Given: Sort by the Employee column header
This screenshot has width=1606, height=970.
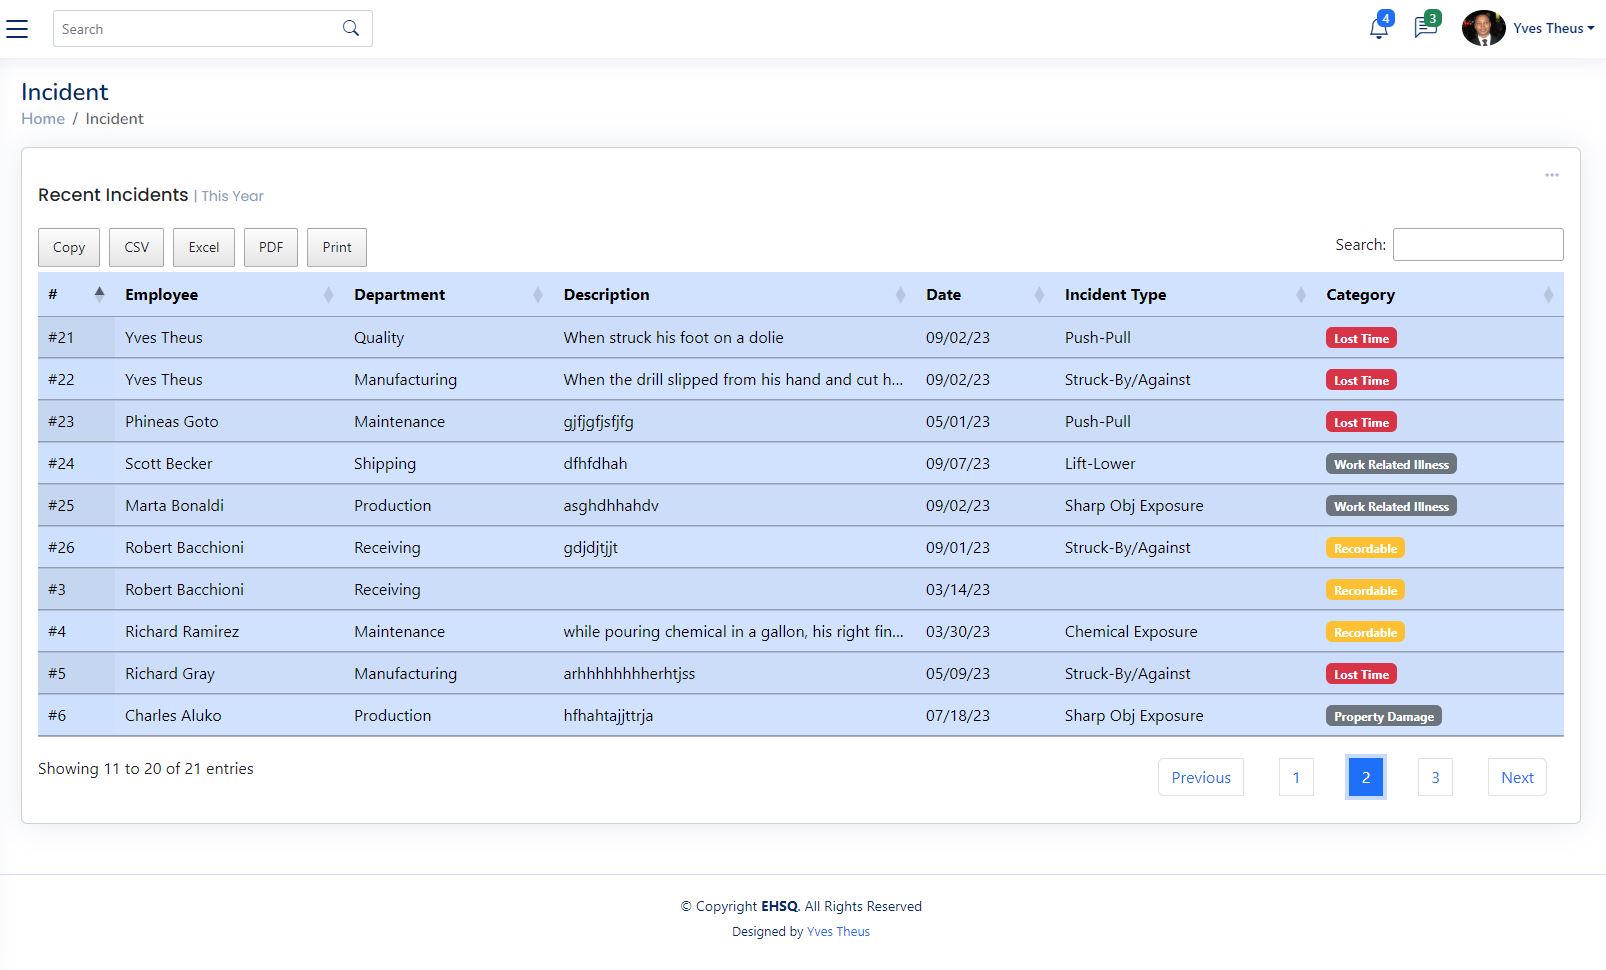Looking at the screenshot, I should 161,295.
